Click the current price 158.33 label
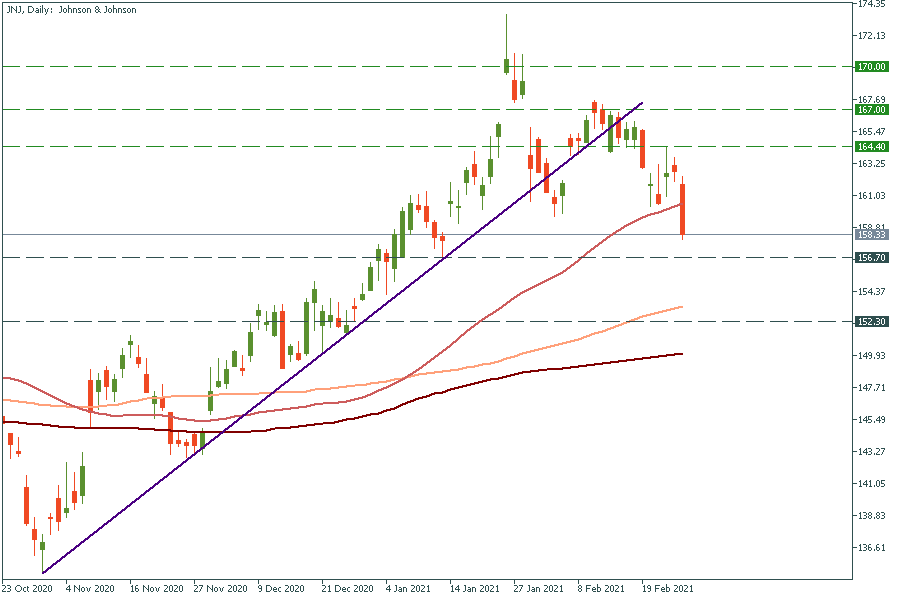This screenshot has width=900, height=600. [871, 234]
